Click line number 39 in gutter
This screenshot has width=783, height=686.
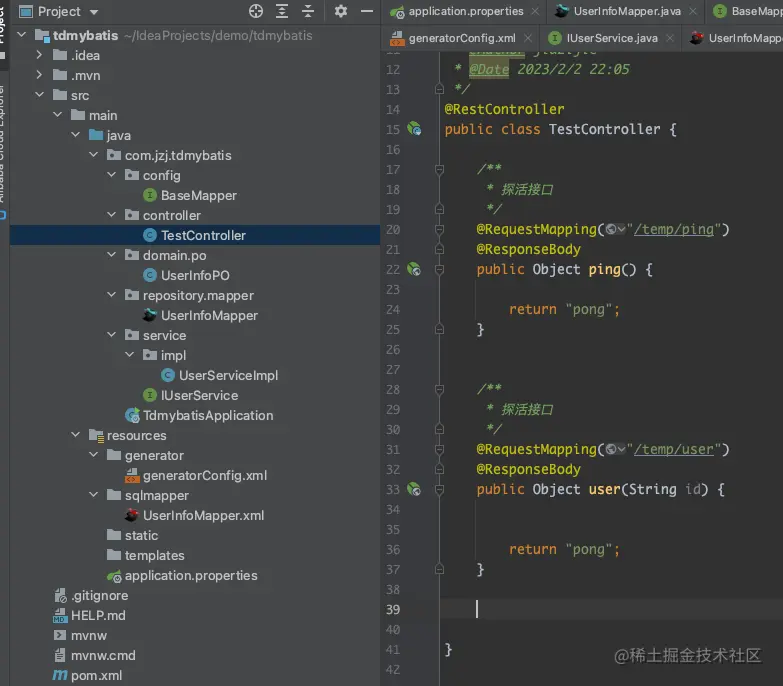point(392,610)
